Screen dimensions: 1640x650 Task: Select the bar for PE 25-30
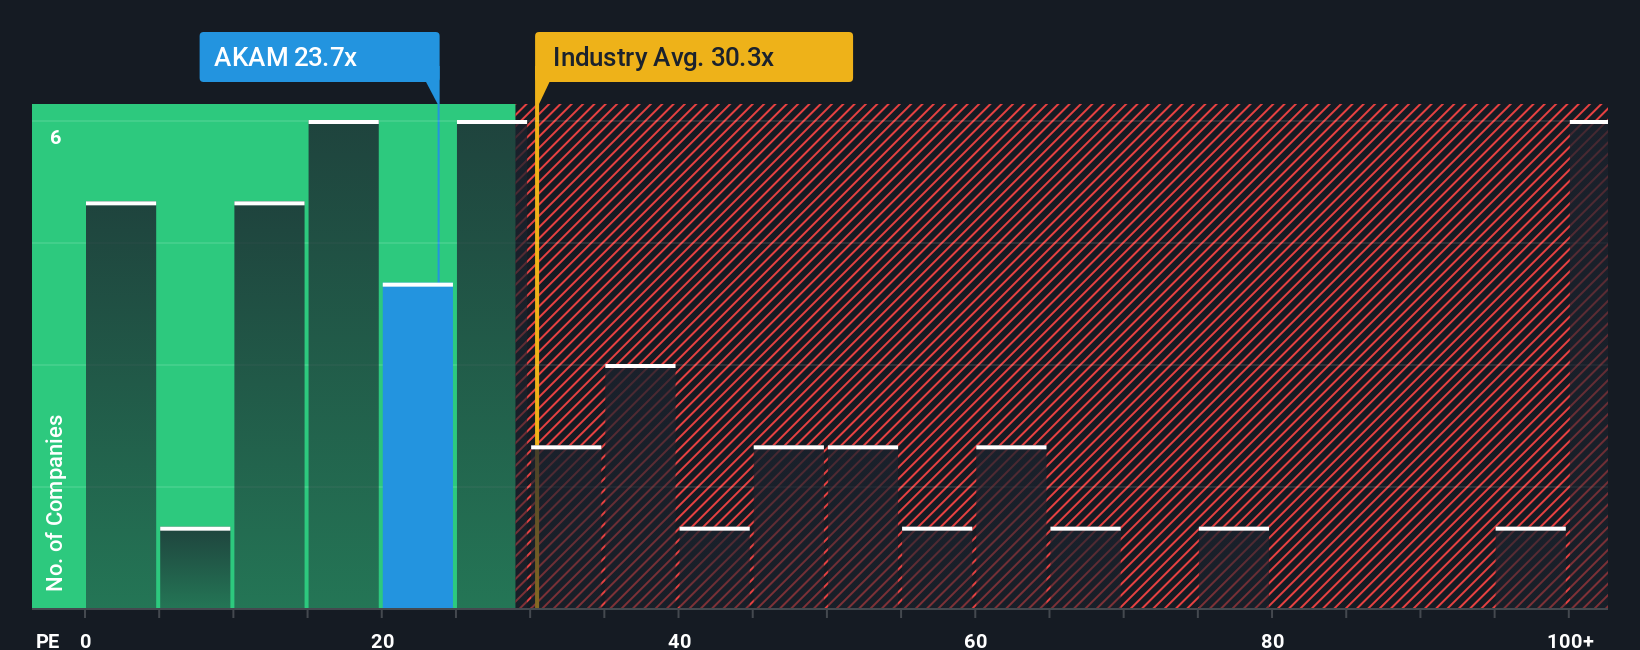pyautogui.click(x=492, y=364)
